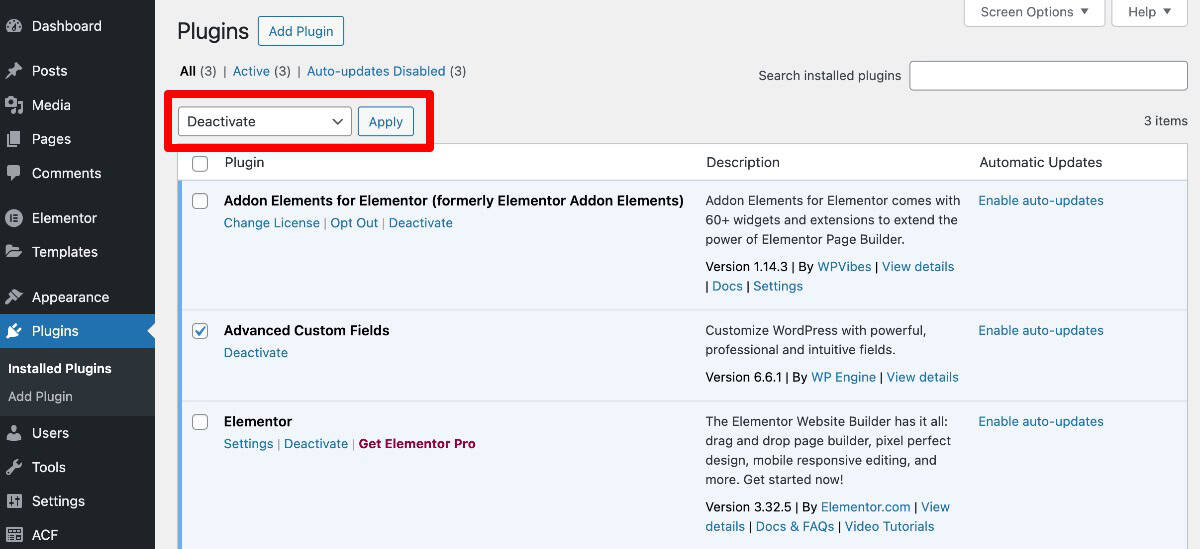Open the Dashboard menu
This screenshot has height=549, width=1200.
point(77,26)
